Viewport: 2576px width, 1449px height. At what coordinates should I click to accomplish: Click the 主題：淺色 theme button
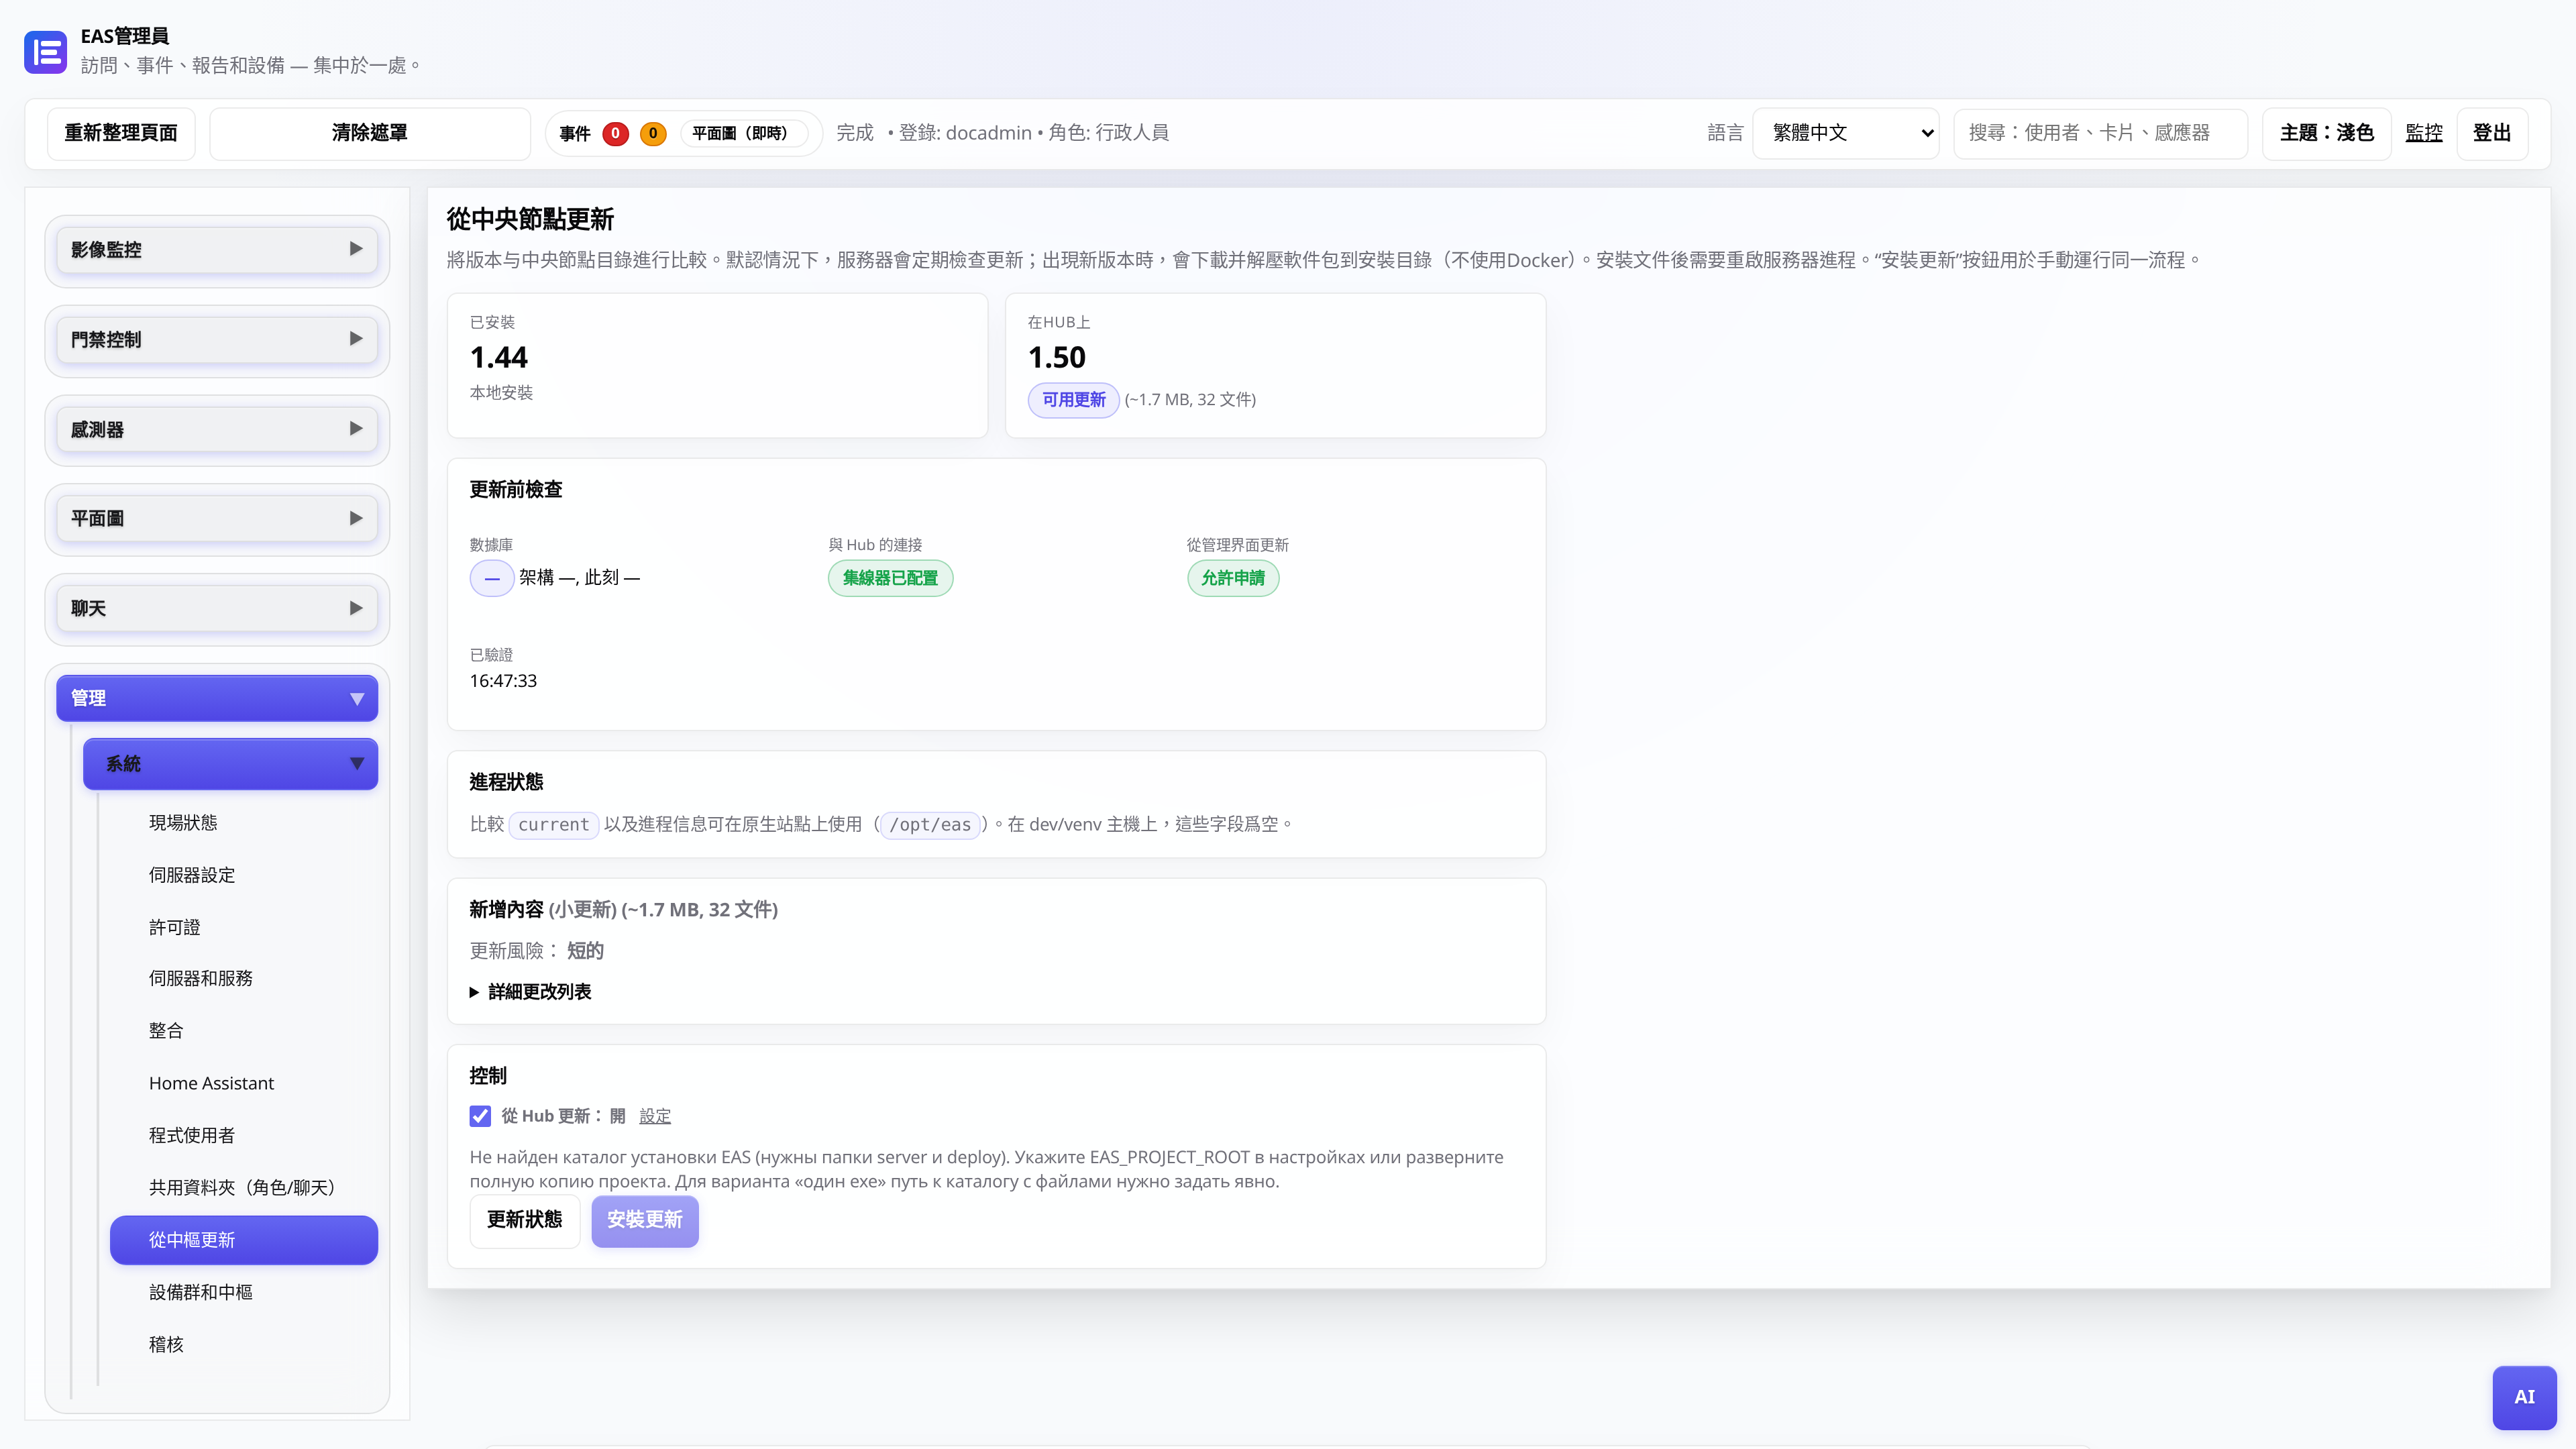[2326, 133]
